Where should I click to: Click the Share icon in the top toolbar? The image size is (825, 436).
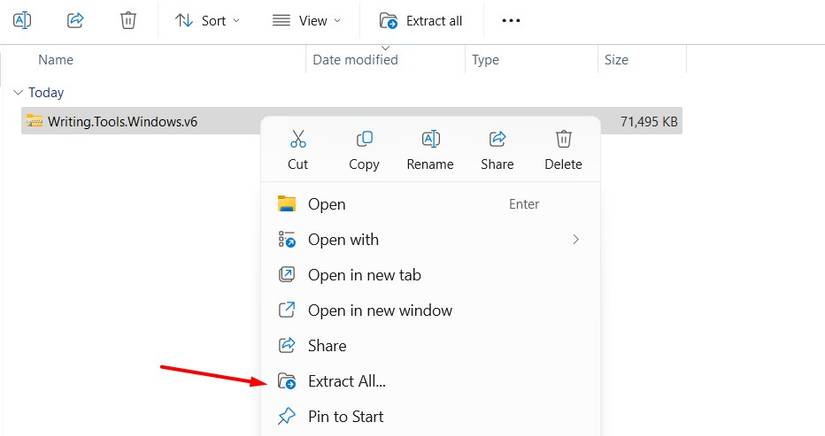point(75,21)
